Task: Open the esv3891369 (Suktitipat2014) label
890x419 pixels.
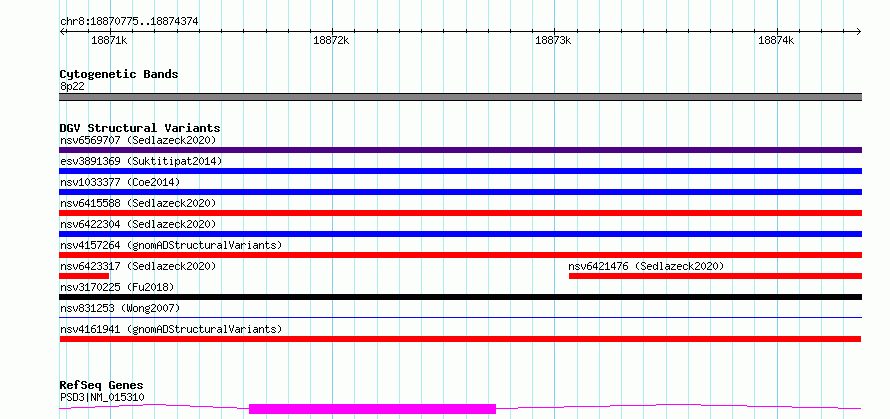Action: (141, 161)
